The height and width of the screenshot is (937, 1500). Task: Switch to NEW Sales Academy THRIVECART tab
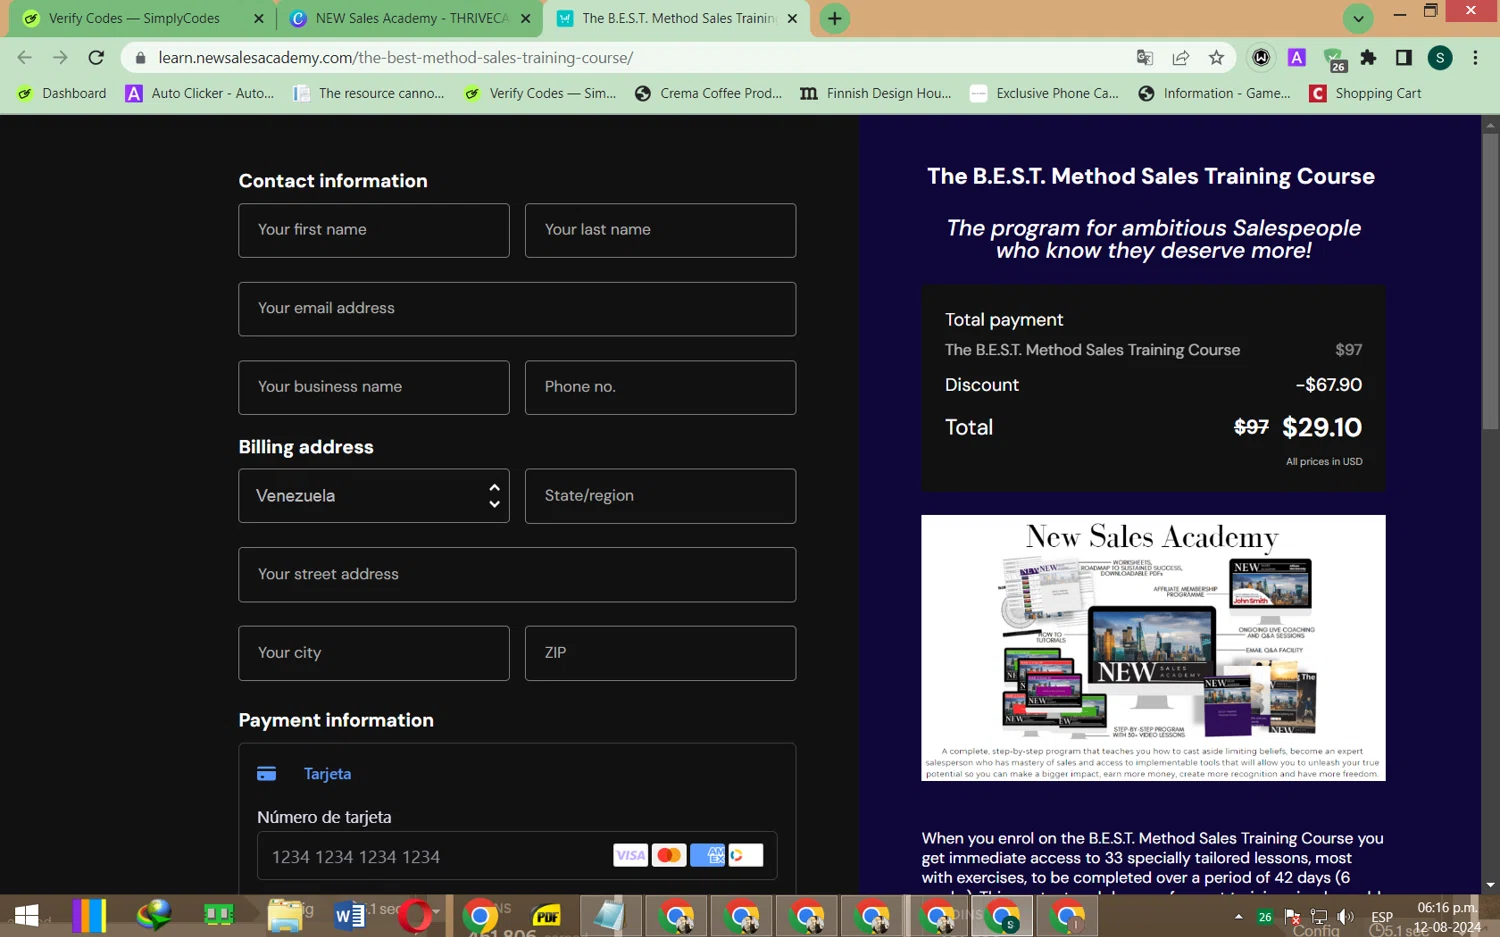[410, 18]
